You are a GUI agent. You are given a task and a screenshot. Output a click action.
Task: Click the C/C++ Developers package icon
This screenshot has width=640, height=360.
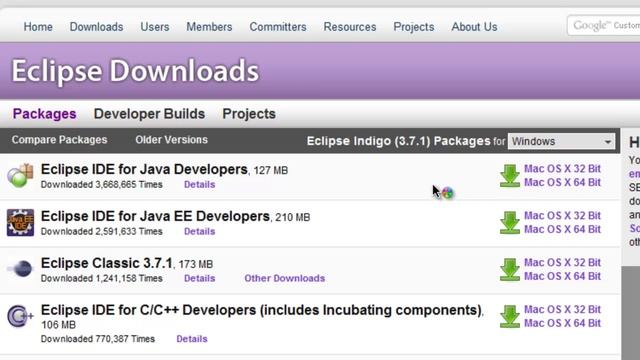pyautogui.click(x=20, y=316)
